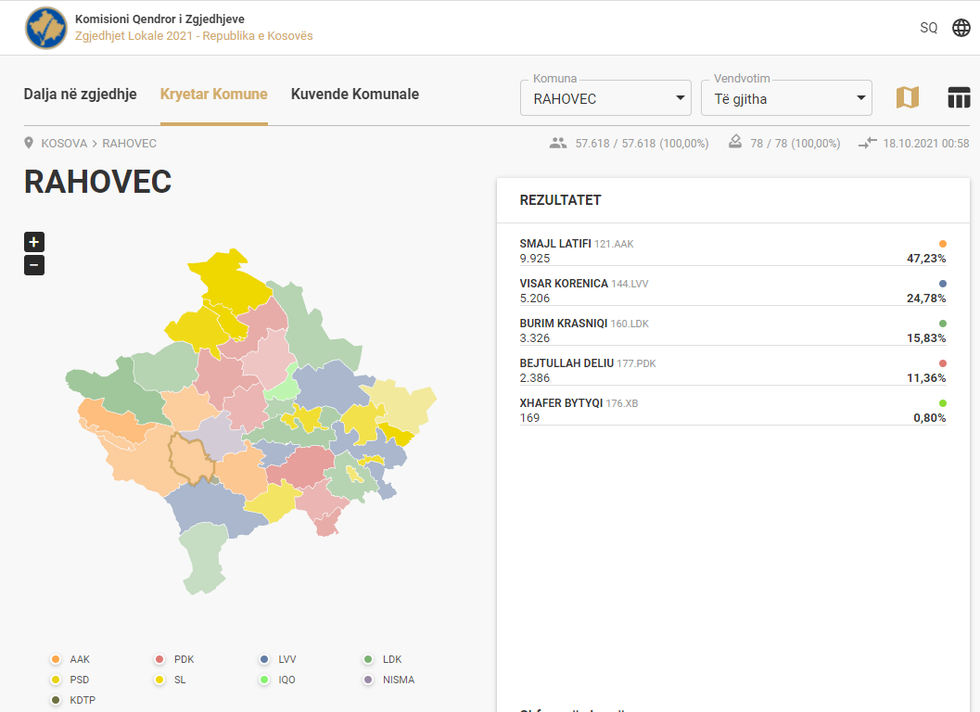
Task: Click the Komisioni Qendror logo icon
Action: pyautogui.click(x=46, y=28)
